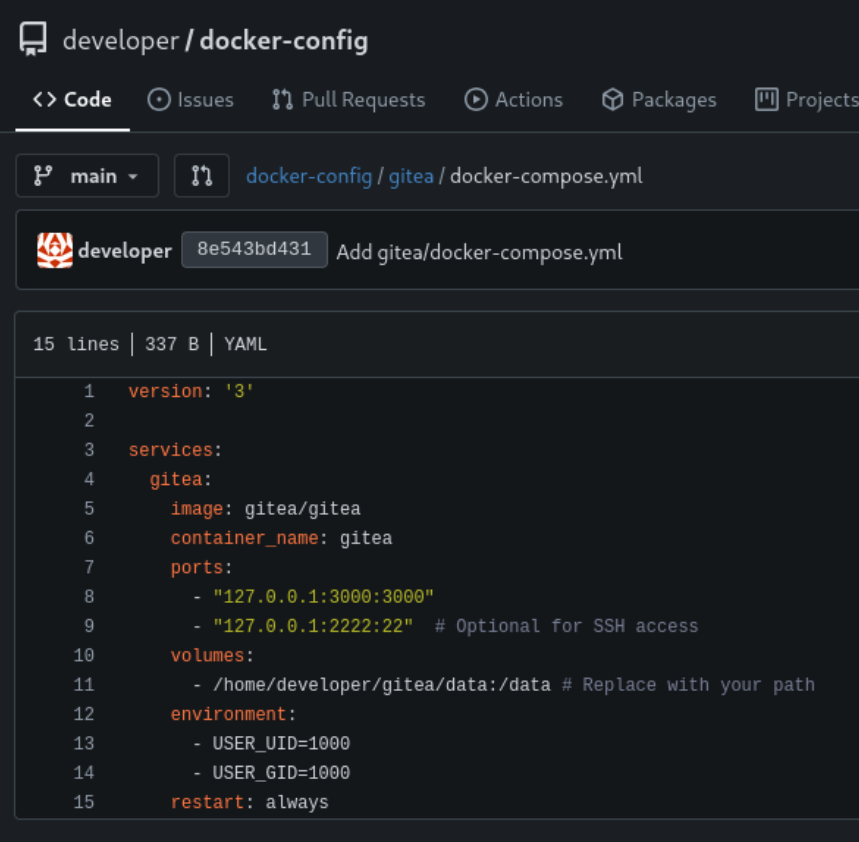Click the '15 lines' file info text
Viewport: 859px width, 842px height.
[76, 344]
